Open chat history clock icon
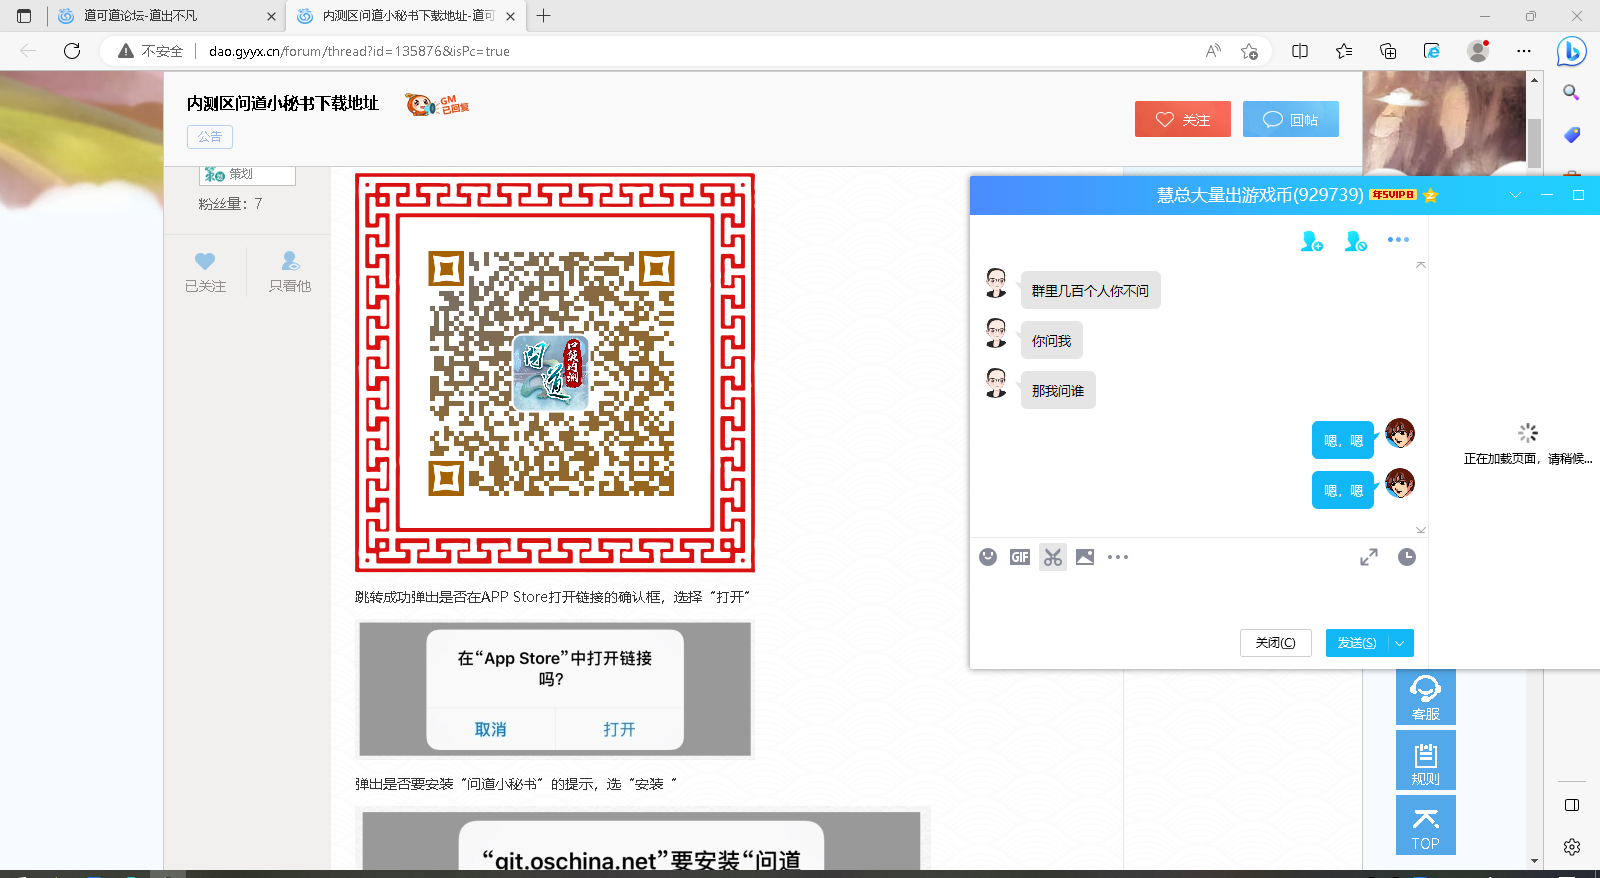This screenshot has height=878, width=1600. click(x=1407, y=557)
